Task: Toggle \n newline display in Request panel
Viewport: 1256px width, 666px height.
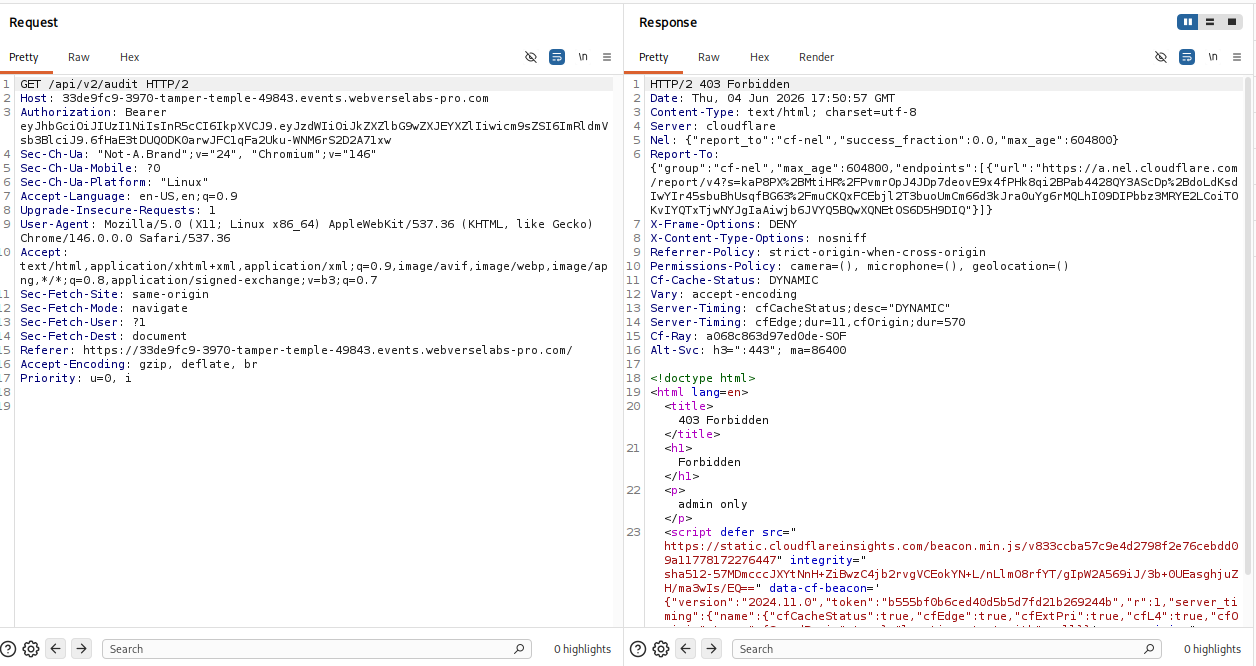Action: coord(583,57)
